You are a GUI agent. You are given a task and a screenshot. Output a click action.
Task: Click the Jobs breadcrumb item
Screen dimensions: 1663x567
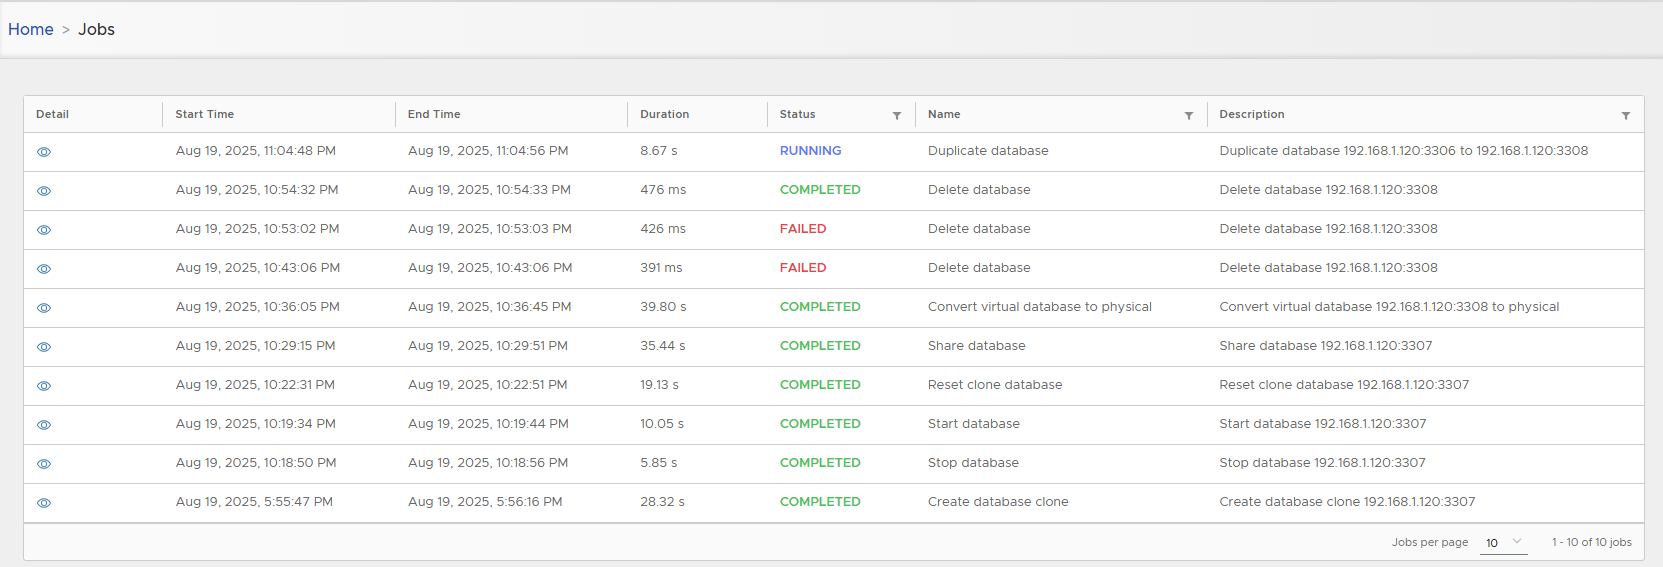(x=96, y=30)
